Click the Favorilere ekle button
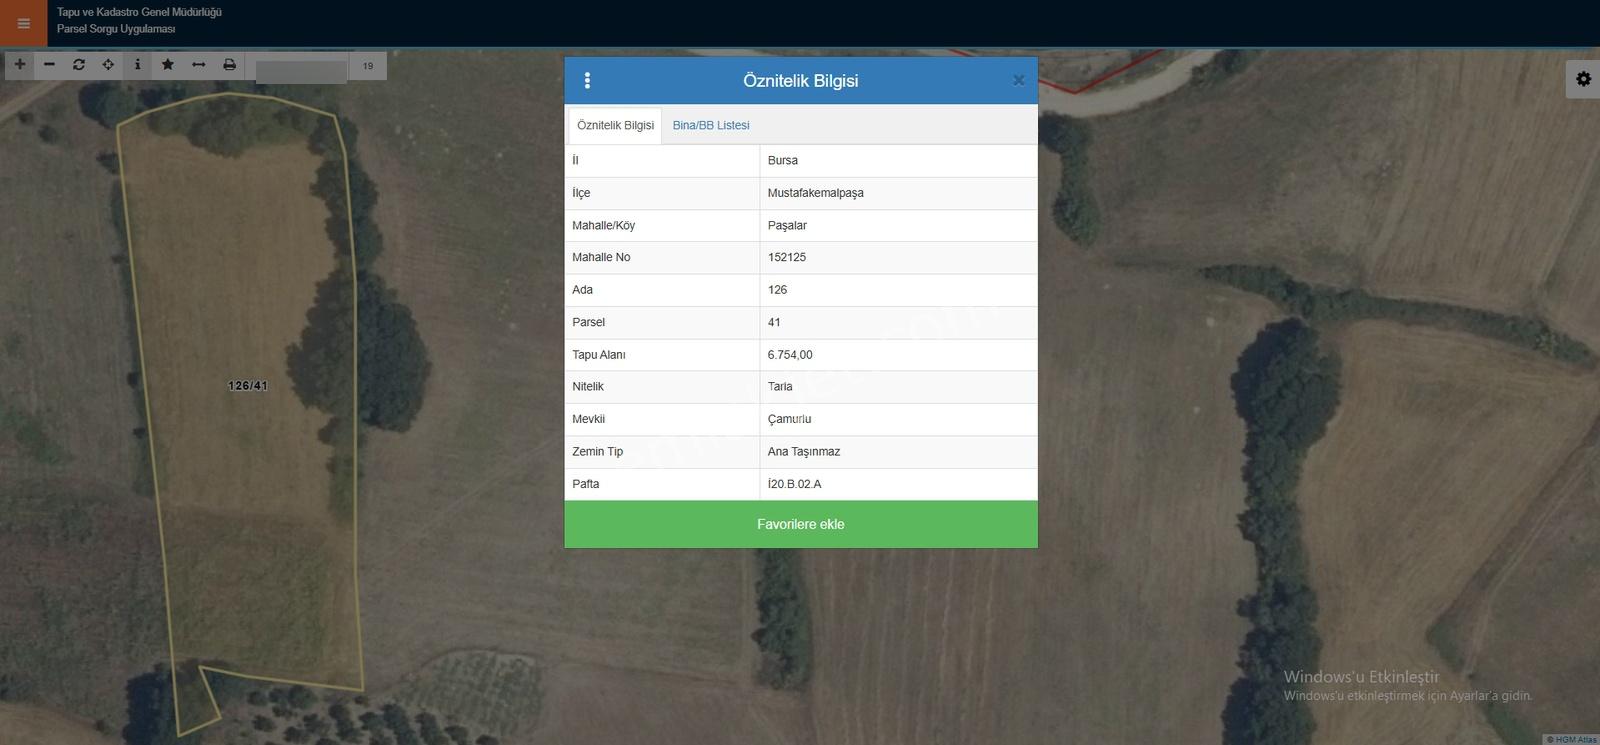The image size is (1600, 745). click(801, 524)
